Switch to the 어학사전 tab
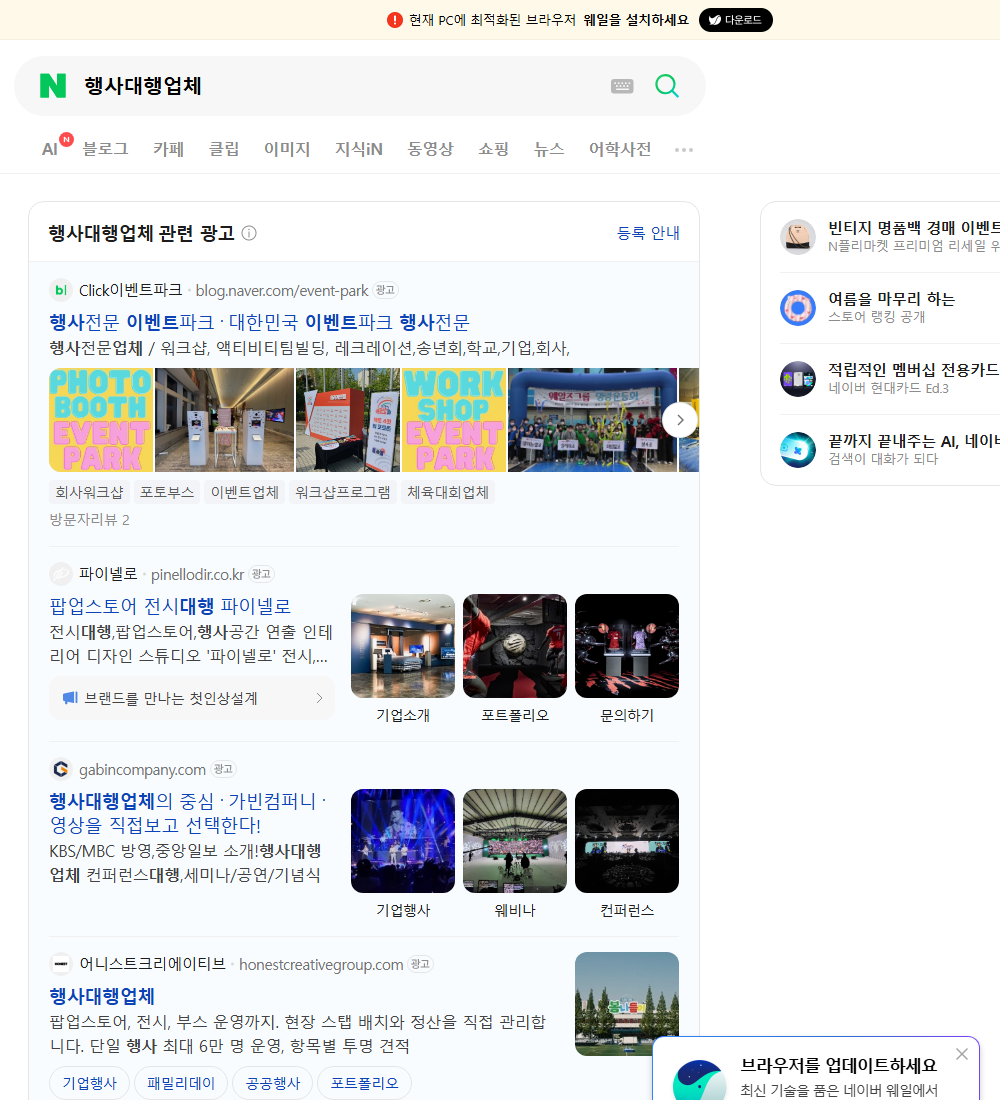Image resolution: width=1000 pixels, height=1100 pixels. [x=620, y=149]
